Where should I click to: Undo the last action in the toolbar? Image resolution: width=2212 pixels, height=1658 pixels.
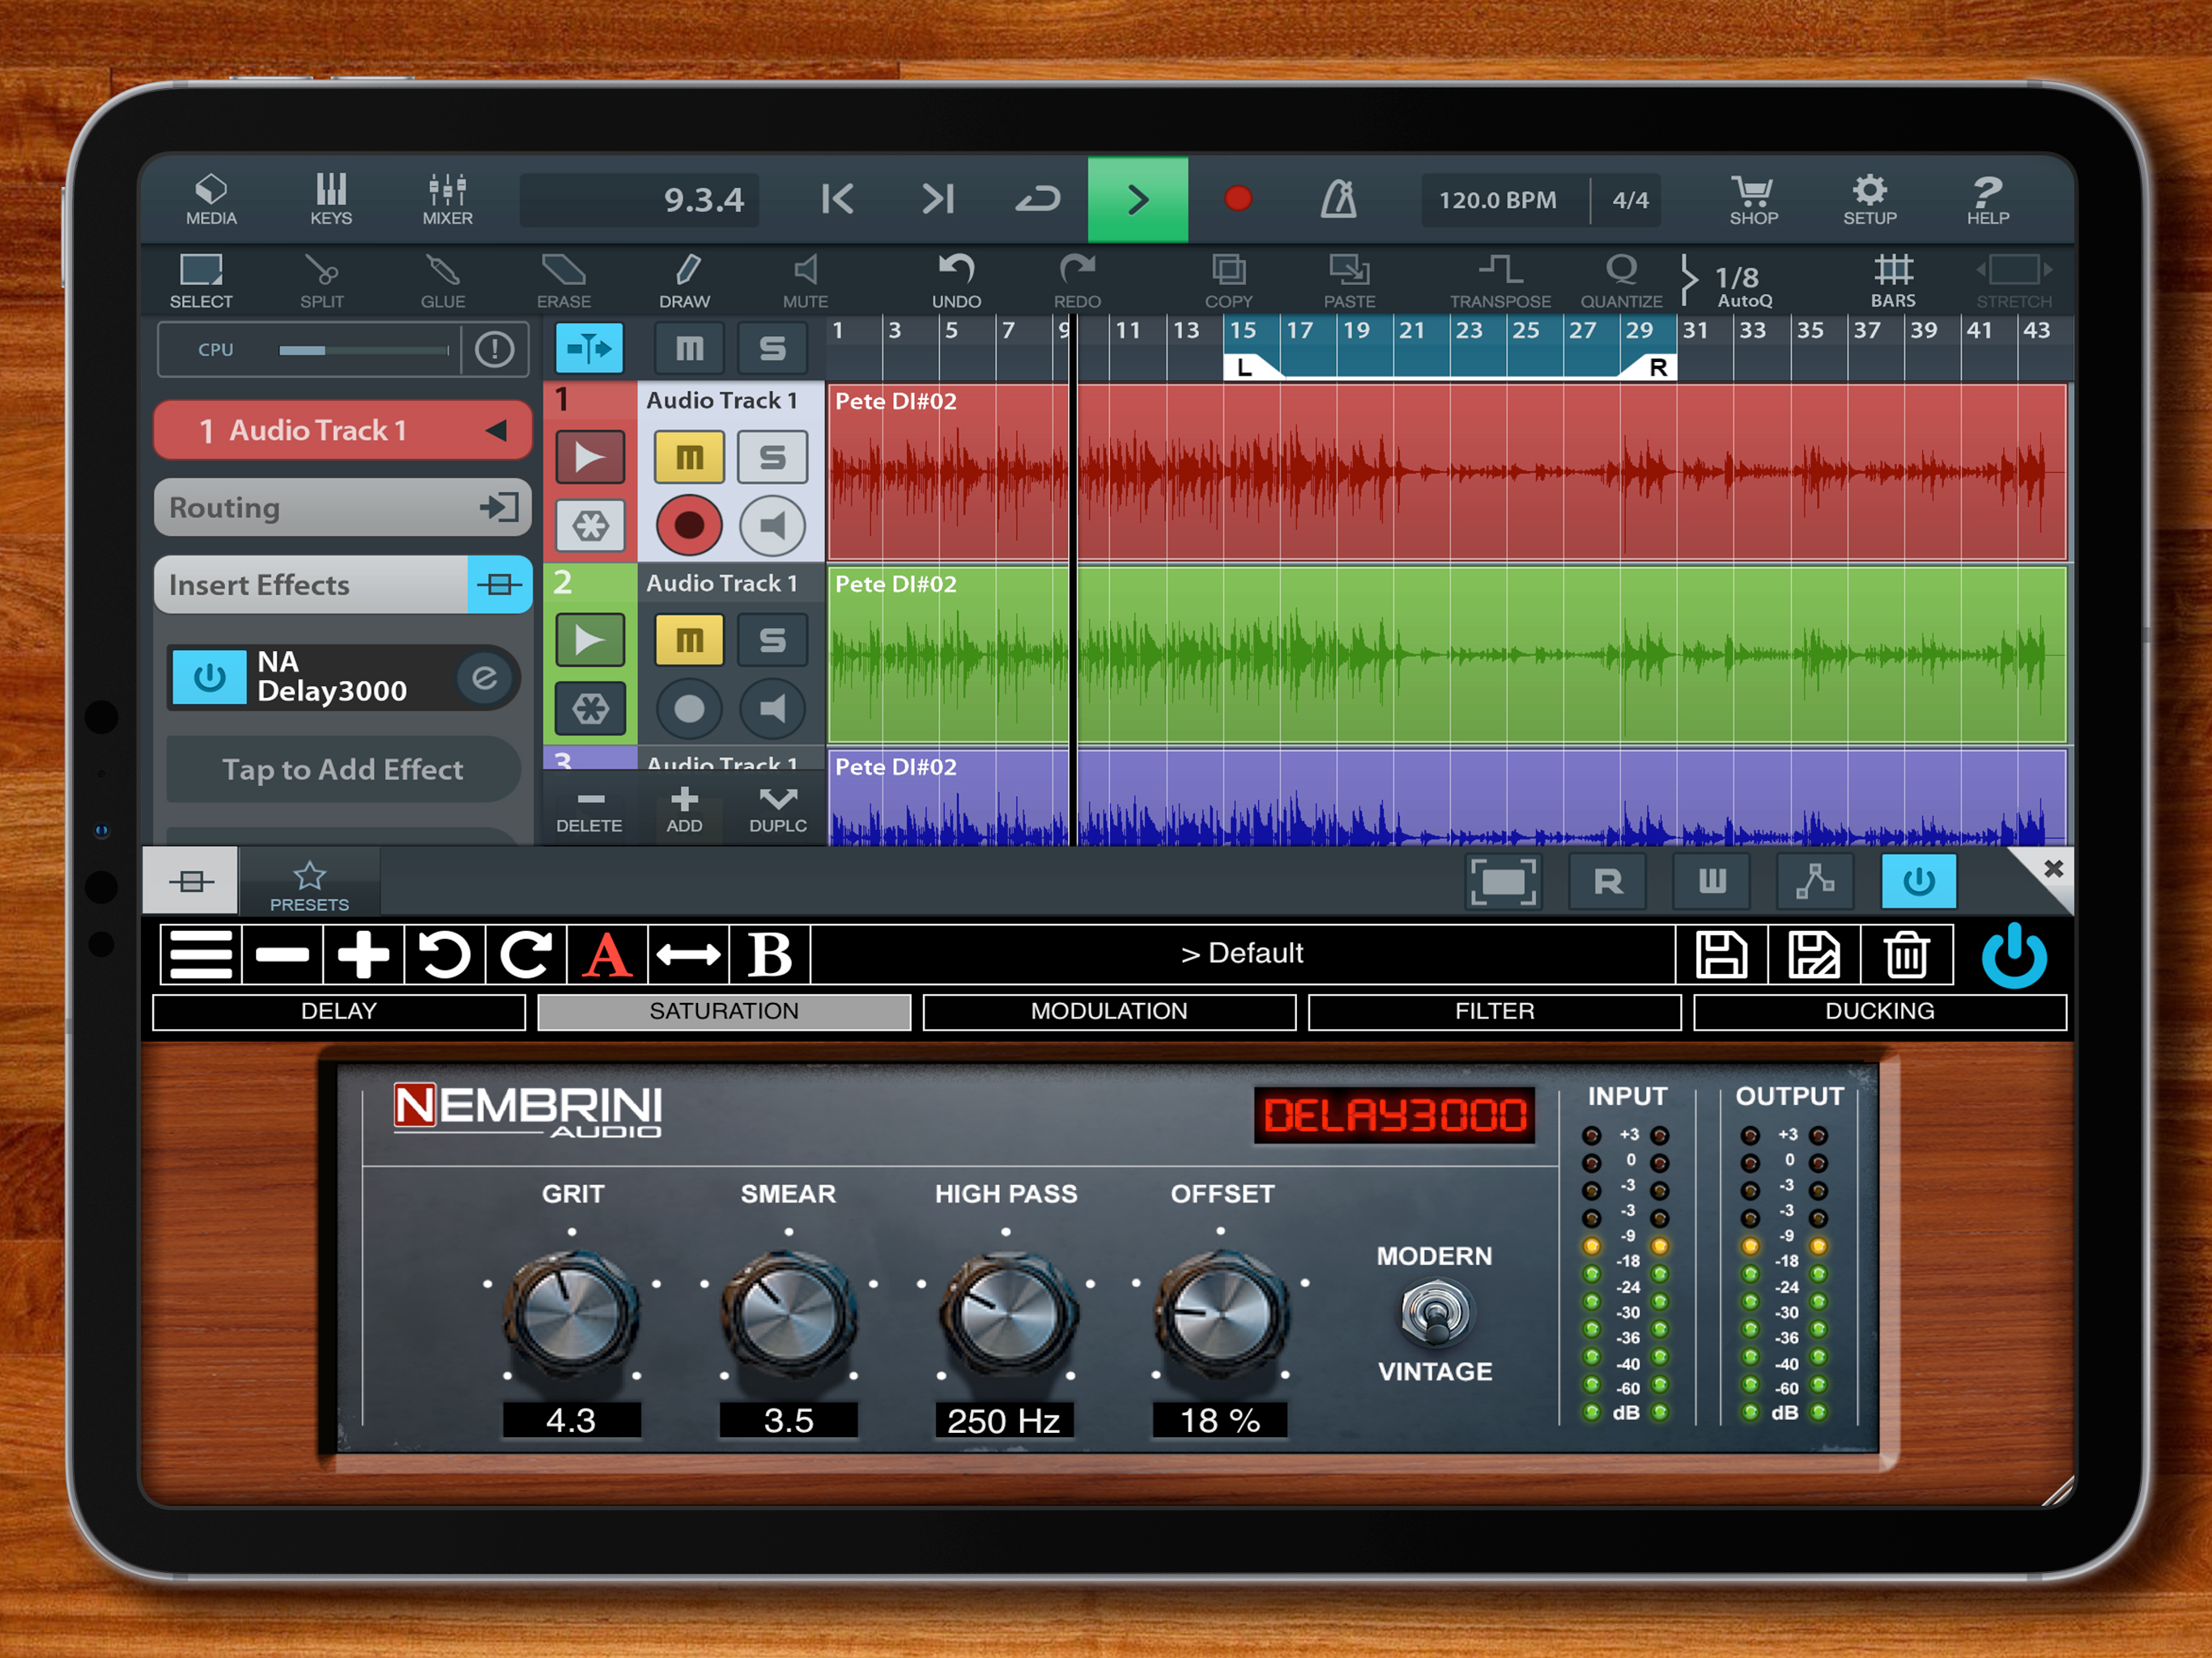(x=957, y=281)
